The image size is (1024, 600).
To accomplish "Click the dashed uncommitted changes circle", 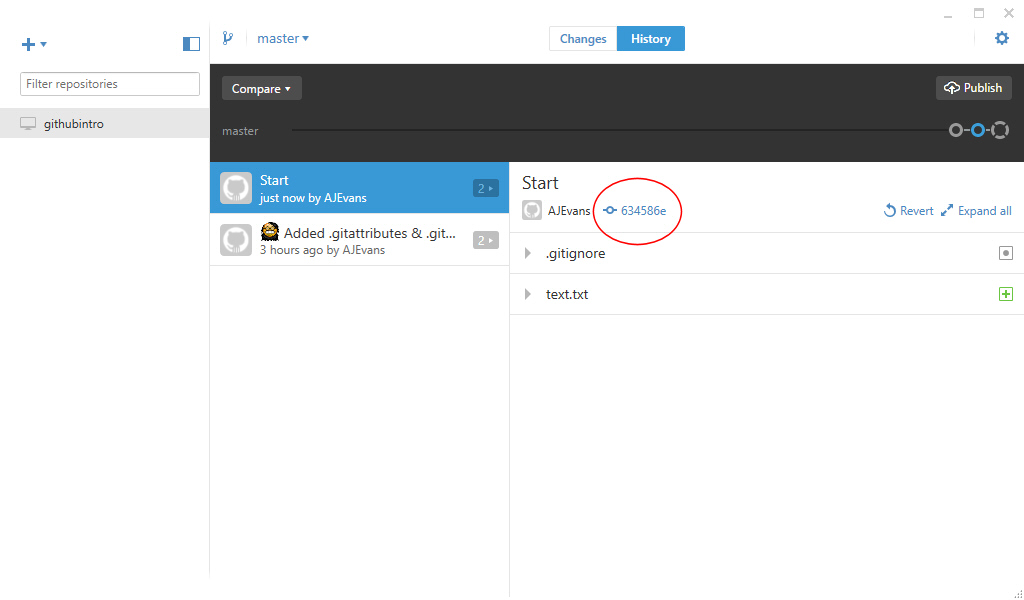I will (x=1000, y=130).
